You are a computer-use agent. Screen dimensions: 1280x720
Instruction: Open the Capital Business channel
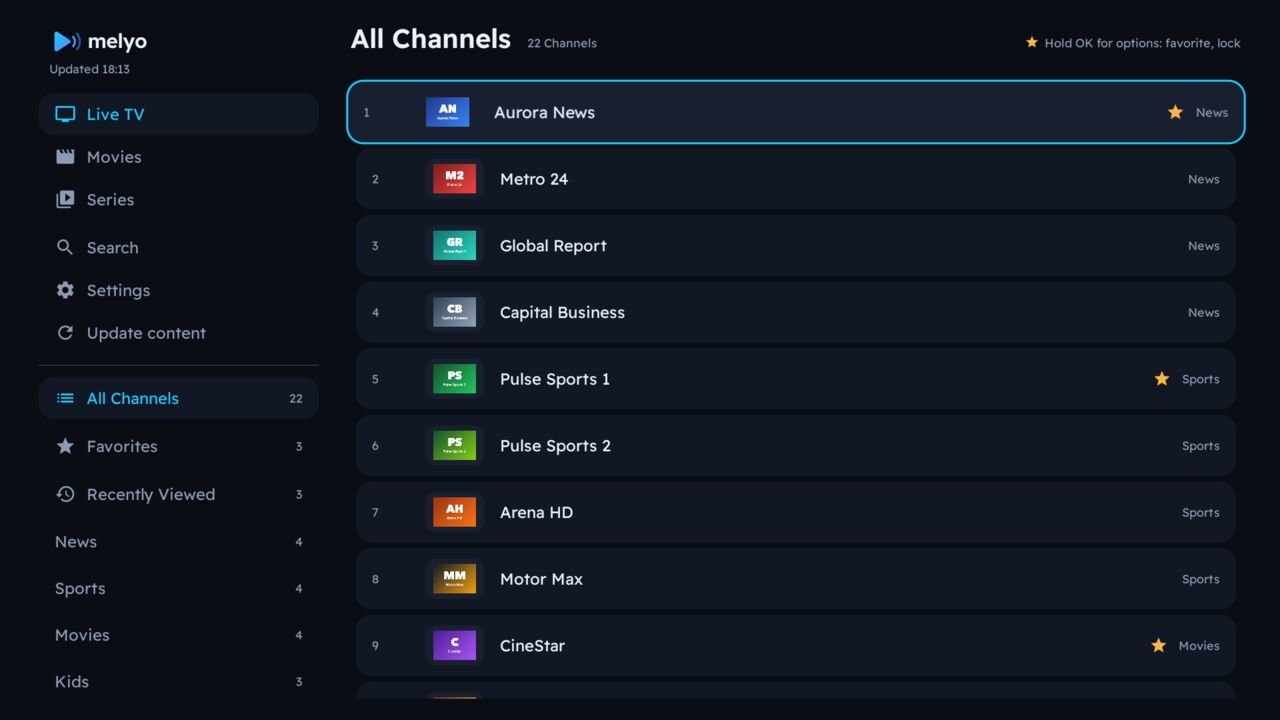point(796,312)
